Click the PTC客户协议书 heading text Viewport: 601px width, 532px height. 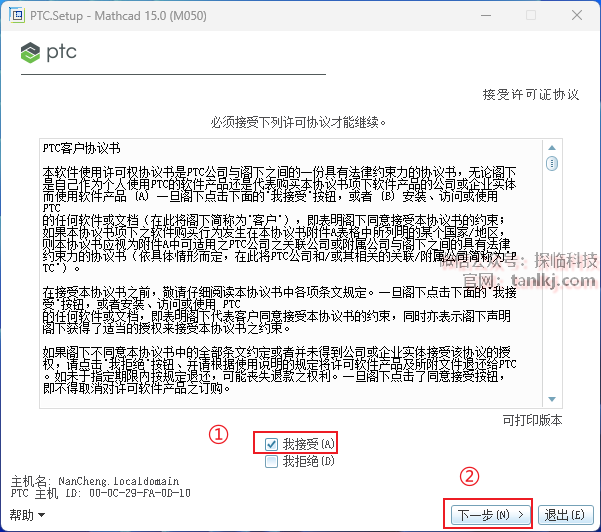81,148
